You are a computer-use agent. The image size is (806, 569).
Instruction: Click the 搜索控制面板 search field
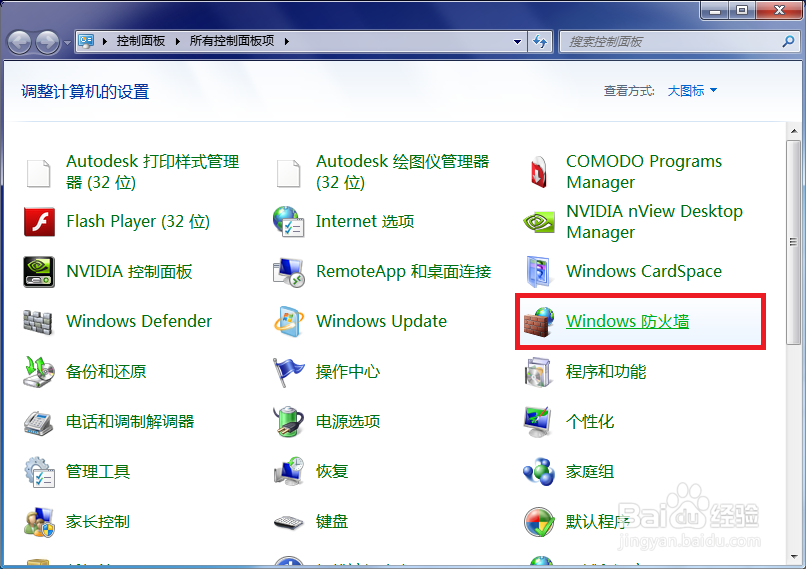pyautogui.click(x=679, y=42)
